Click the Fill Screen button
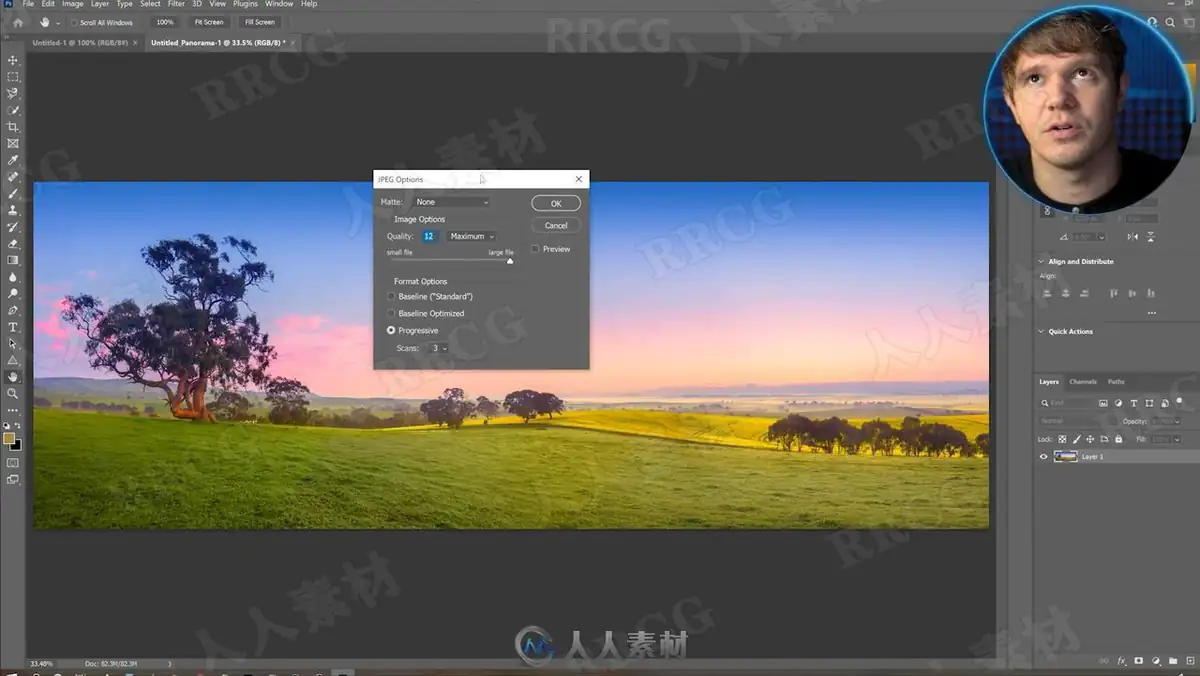Screen dimensions: 1200x676 pos(260,22)
